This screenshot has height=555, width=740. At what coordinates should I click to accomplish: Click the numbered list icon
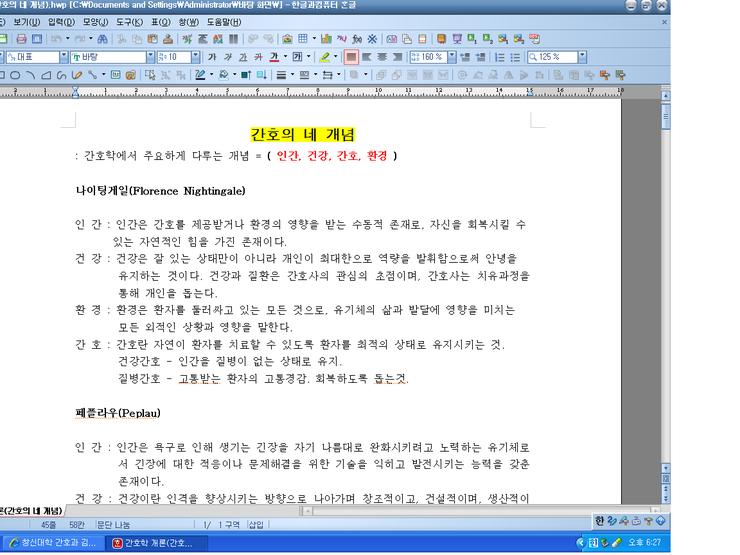500,57
